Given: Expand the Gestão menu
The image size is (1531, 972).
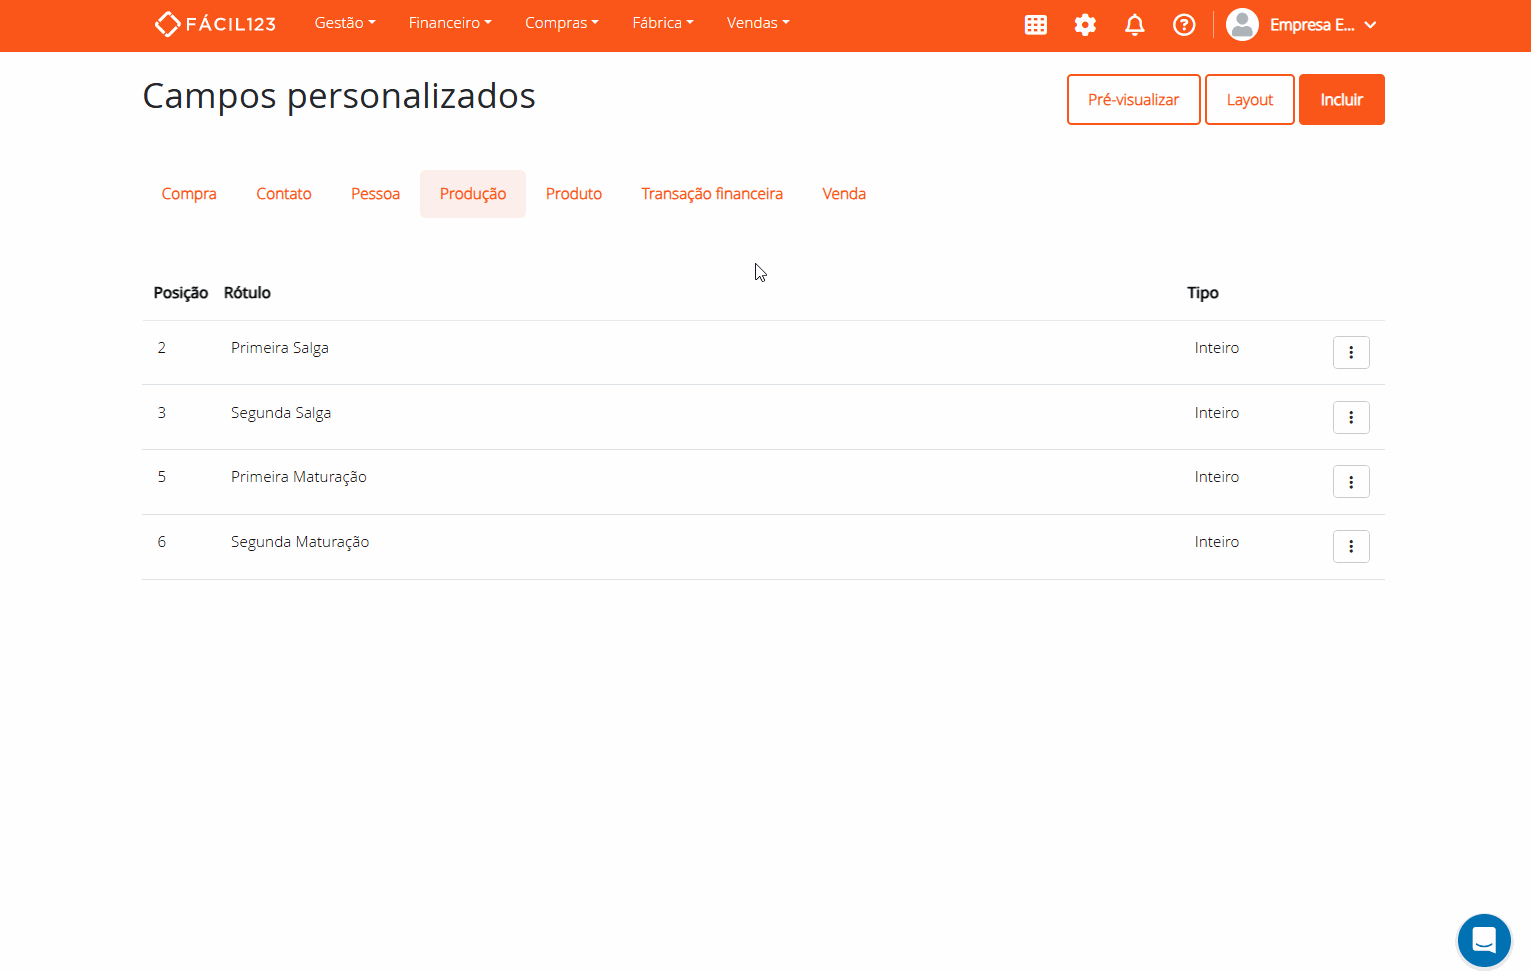Looking at the screenshot, I should (x=344, y=22).
